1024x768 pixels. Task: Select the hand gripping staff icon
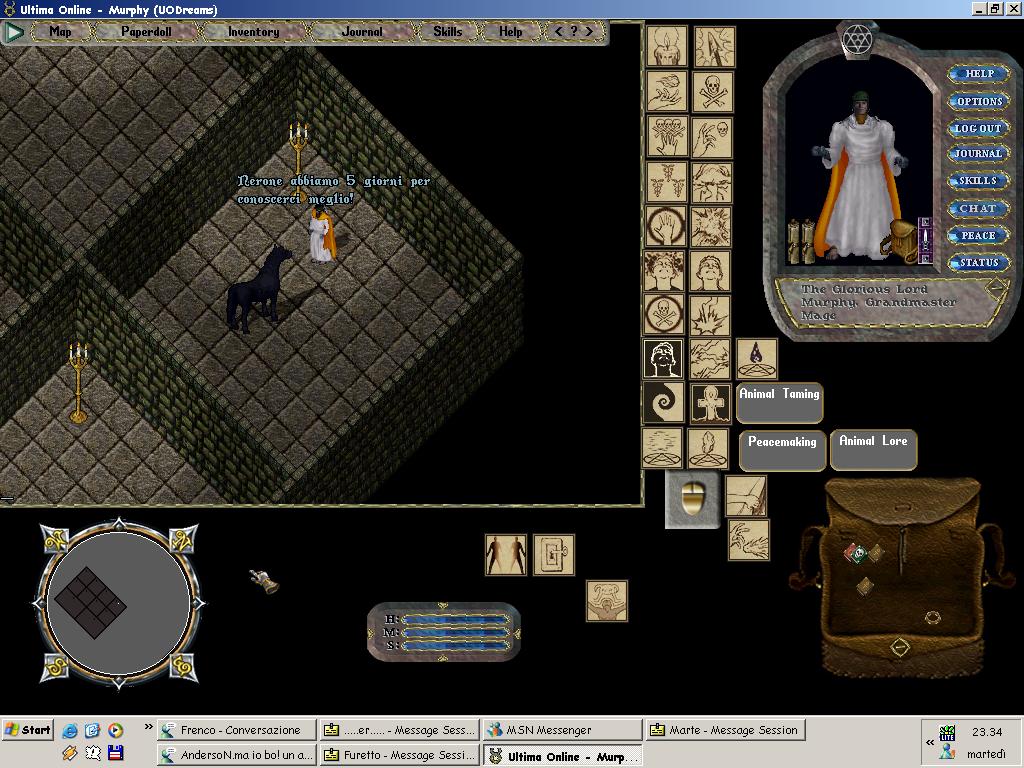[746, 496]
